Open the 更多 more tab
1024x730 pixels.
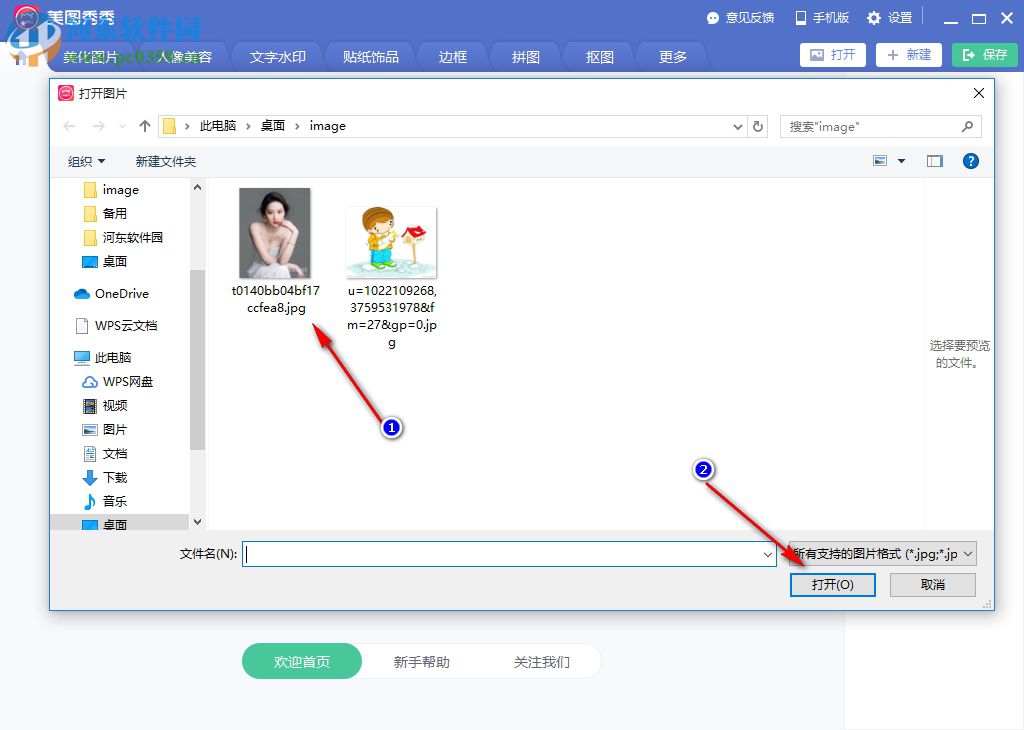tap(671, 57)
